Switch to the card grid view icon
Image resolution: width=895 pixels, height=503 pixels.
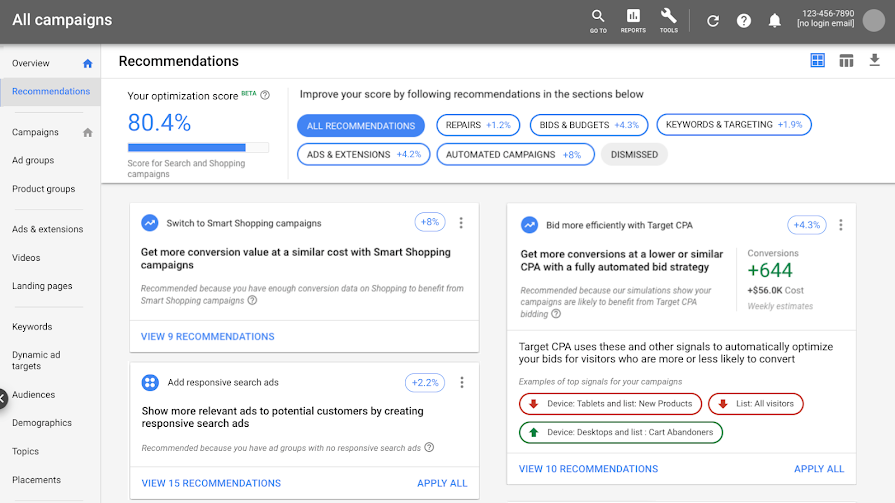point(818,61)
